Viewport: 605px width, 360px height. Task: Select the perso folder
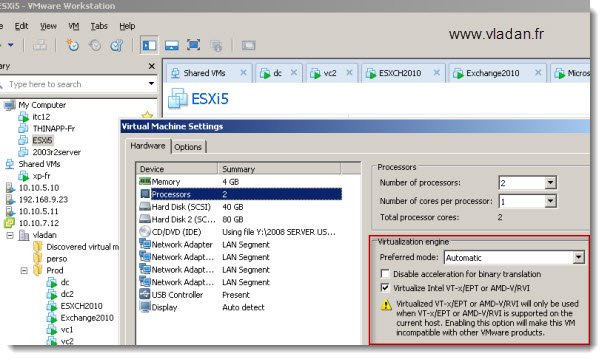pyautogui.click(x=57, y=259)
